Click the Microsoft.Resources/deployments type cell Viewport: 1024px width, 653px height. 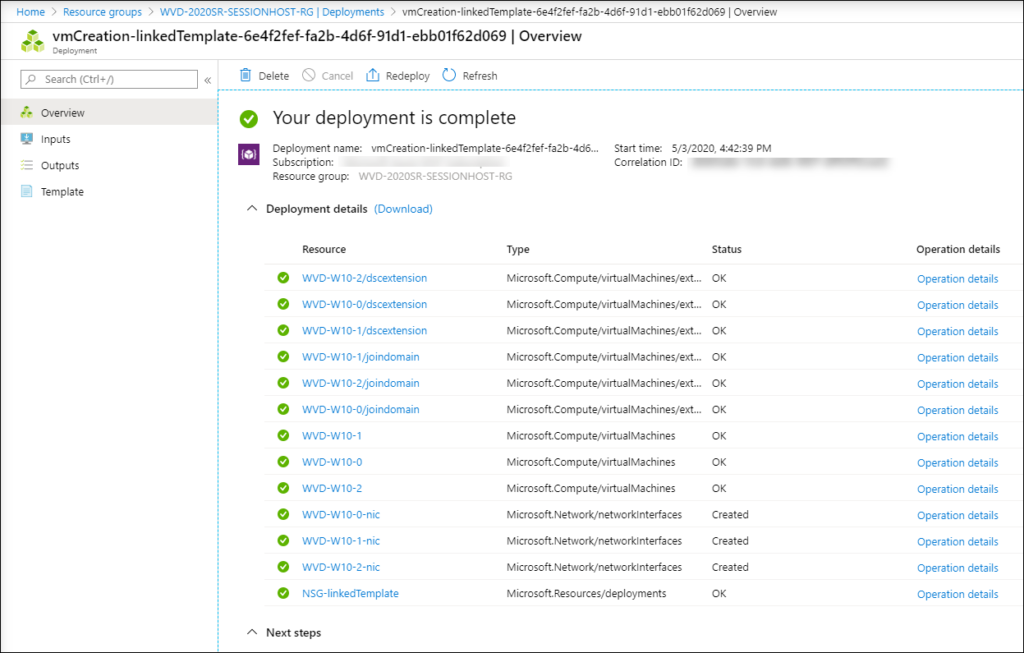586,593
